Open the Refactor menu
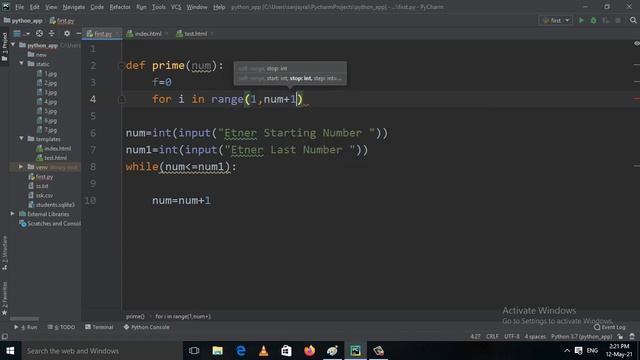 click(120, 7)
